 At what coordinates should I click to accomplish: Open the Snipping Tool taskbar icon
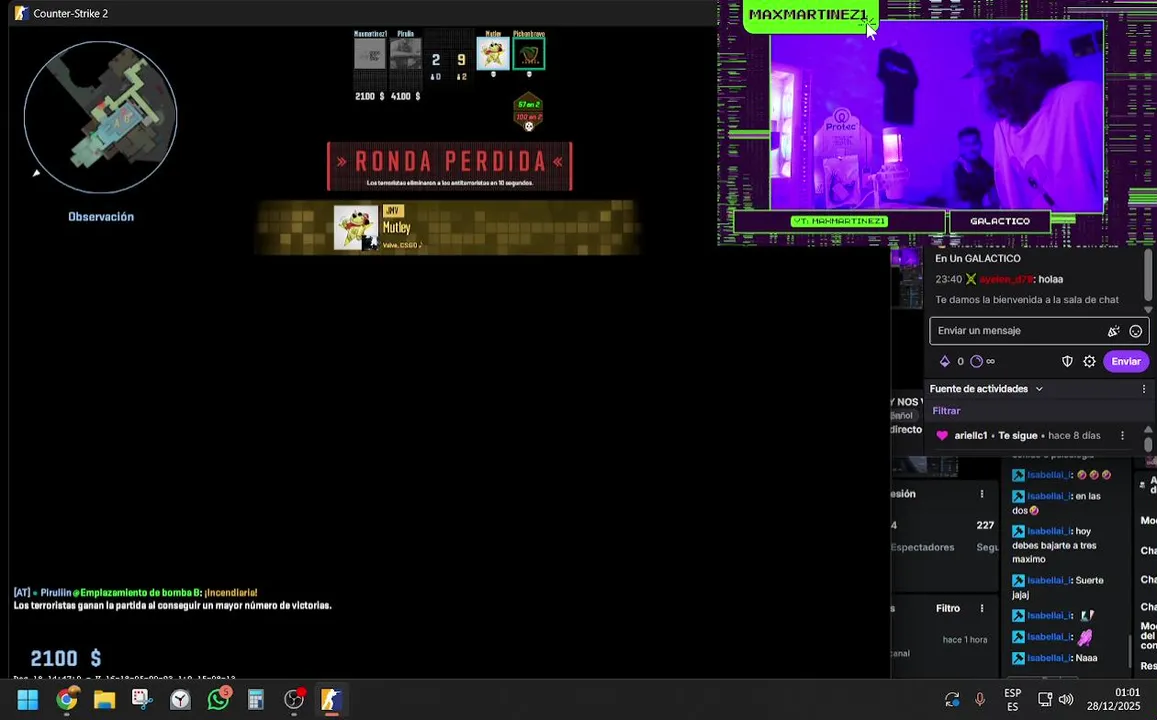142,699
